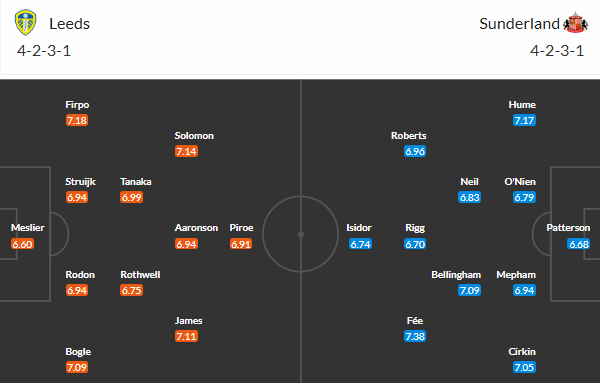Click on player Bogle
600x383 pixels.
click(x=78, y=352)
